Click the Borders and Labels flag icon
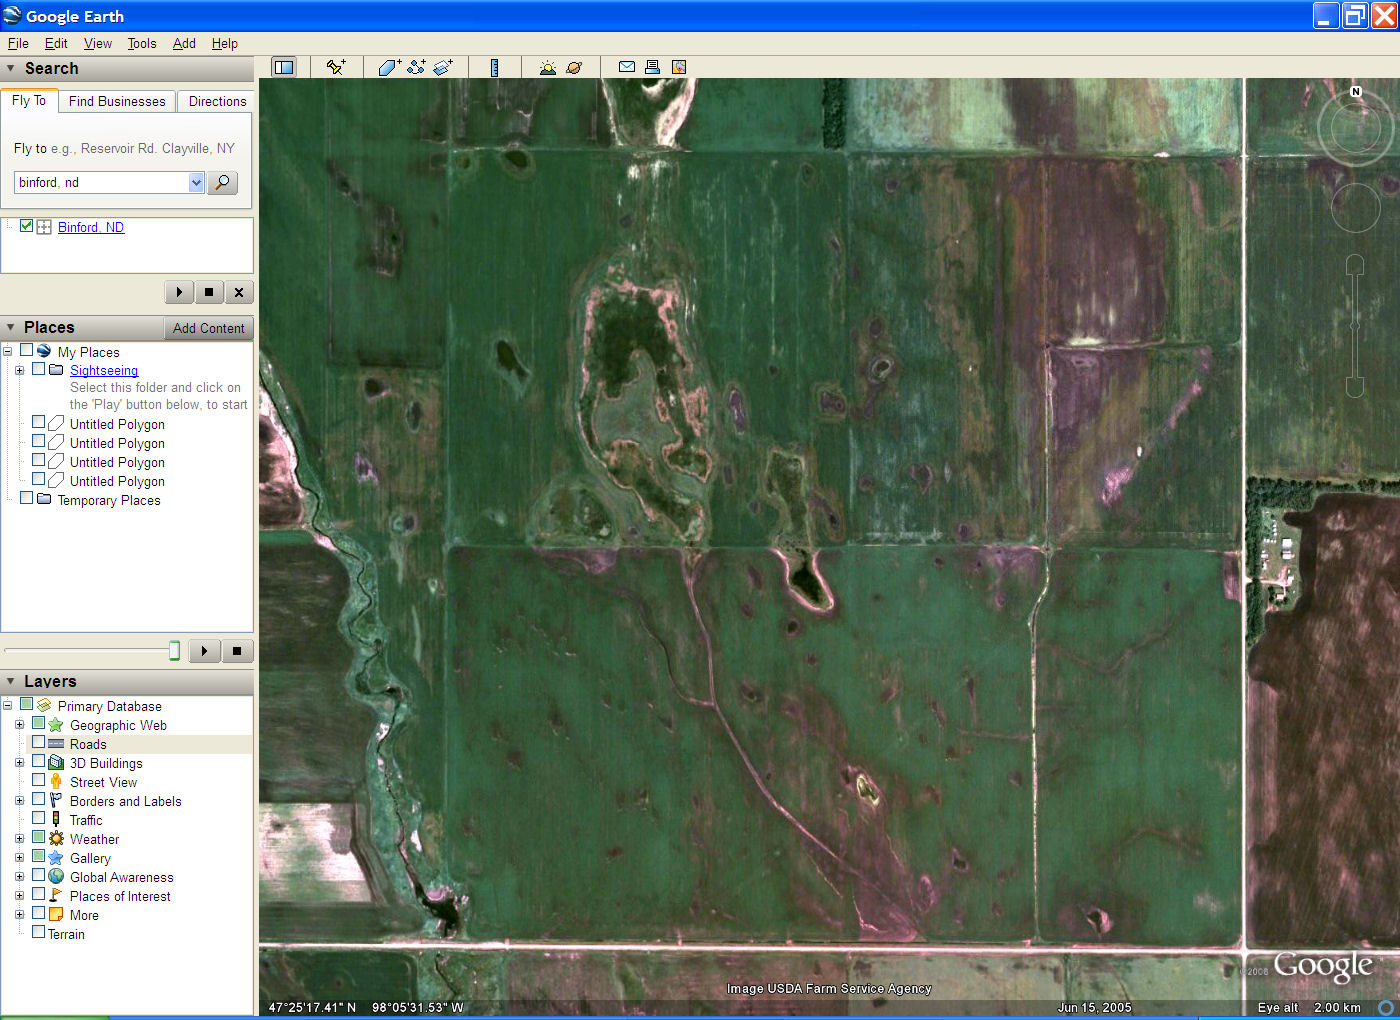This screenshot has height=1020, width=1400. (x=56, y=801)
